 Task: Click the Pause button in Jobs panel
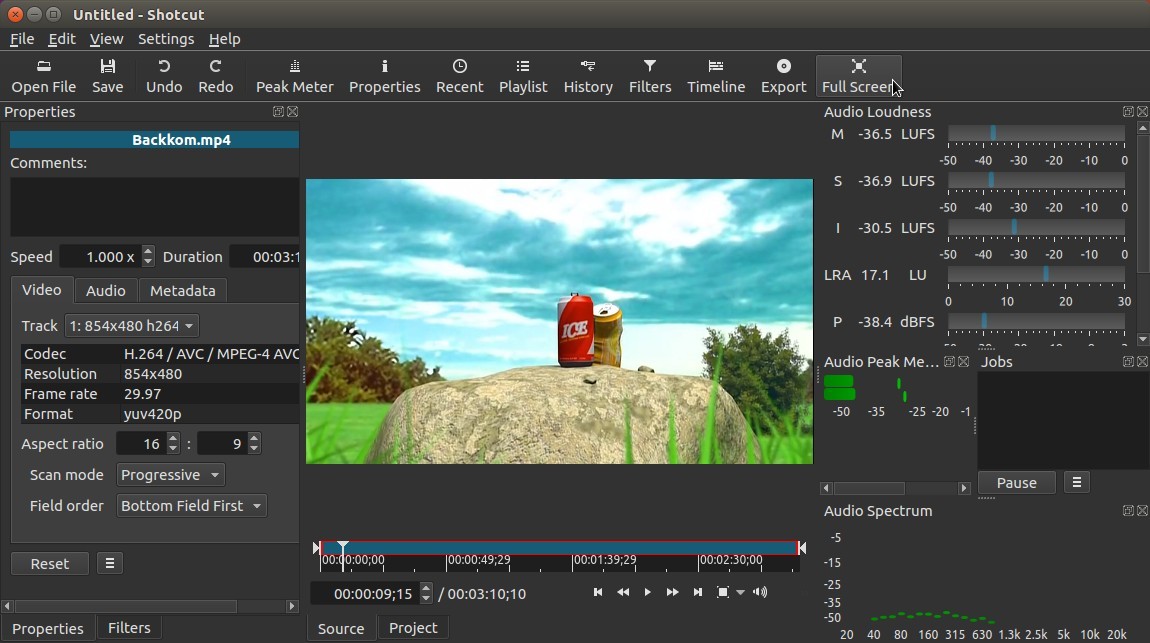(x=1016, y=483)
